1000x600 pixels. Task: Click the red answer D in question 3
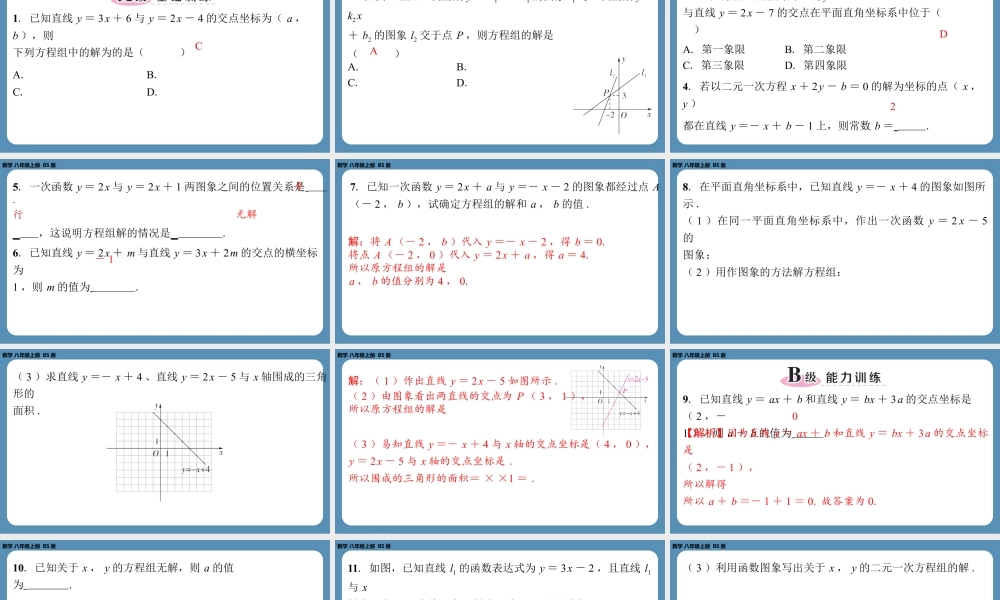pos(941,33)
